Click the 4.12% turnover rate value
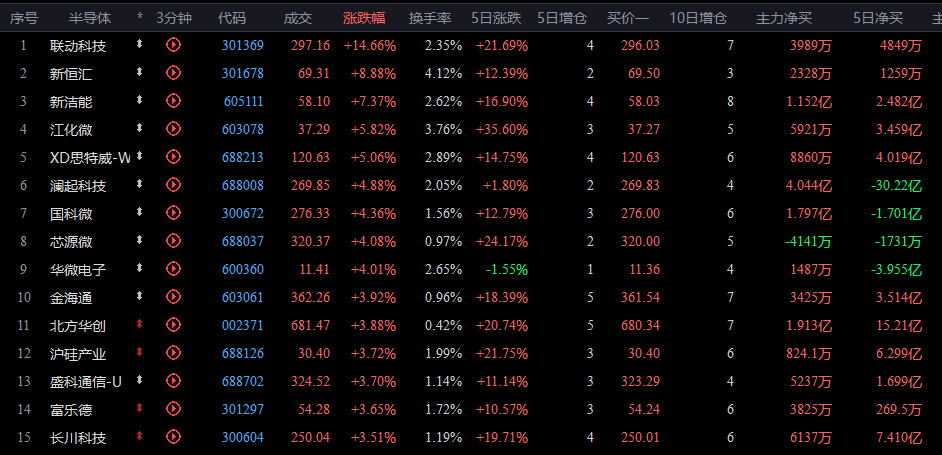This screenshot has width=942, height=455. pos(443,74)
